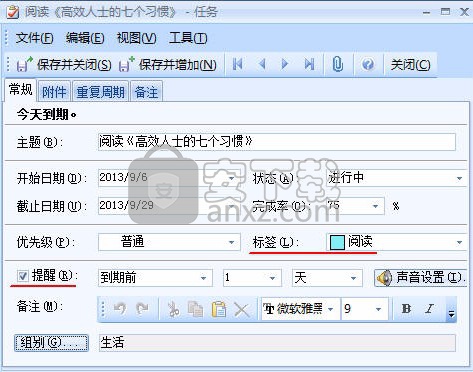Open the font size 9 dropdown
The height and width of the screenshot is (372, 473).
378,309
